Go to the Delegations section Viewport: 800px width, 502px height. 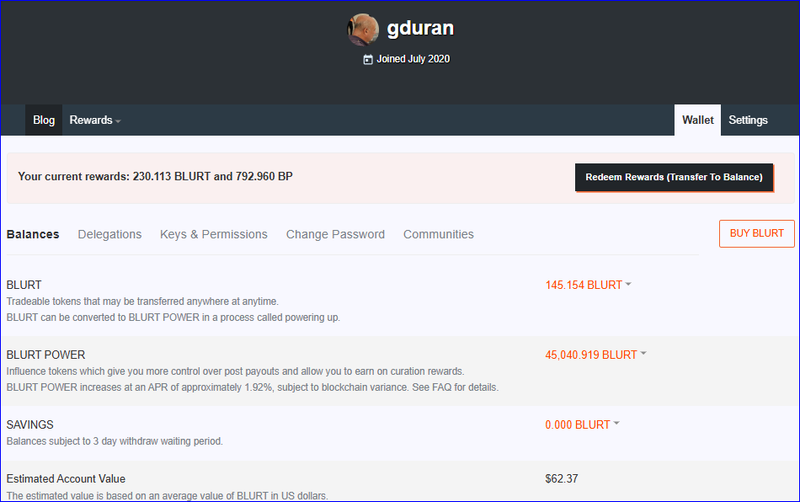click(110, 234)
